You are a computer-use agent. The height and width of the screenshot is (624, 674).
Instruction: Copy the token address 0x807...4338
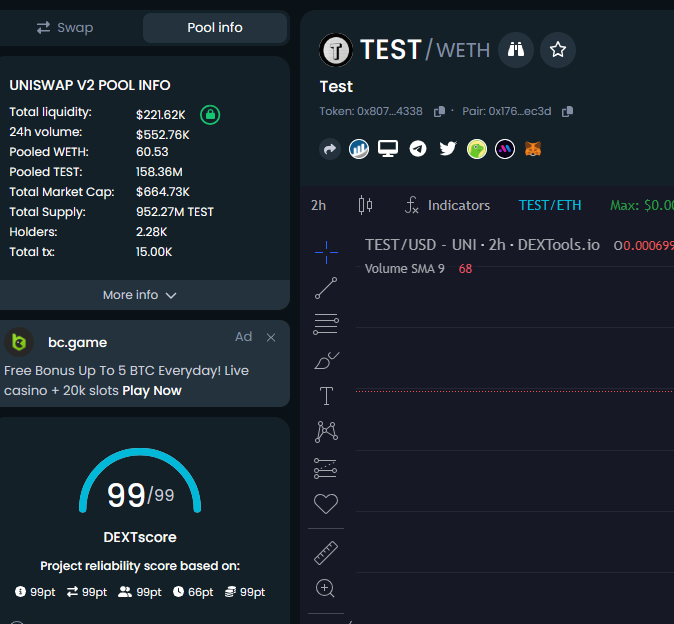pos(439,112)
